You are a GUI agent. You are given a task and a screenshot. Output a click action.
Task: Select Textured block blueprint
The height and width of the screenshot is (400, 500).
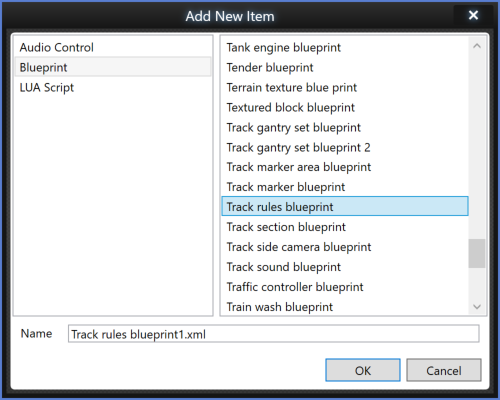tap(345, 107)
